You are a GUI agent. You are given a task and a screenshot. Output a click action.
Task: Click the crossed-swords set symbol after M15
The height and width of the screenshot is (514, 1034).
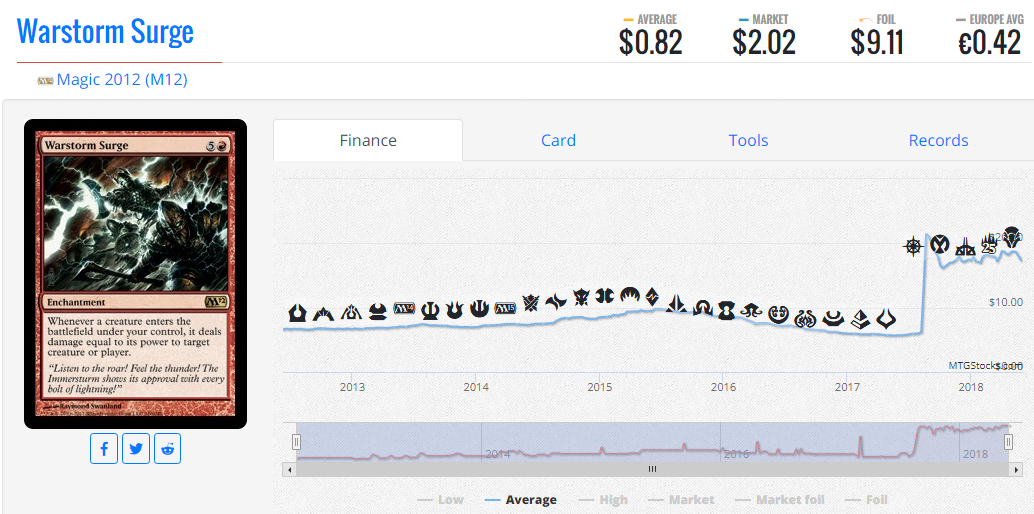pos(531,302)
